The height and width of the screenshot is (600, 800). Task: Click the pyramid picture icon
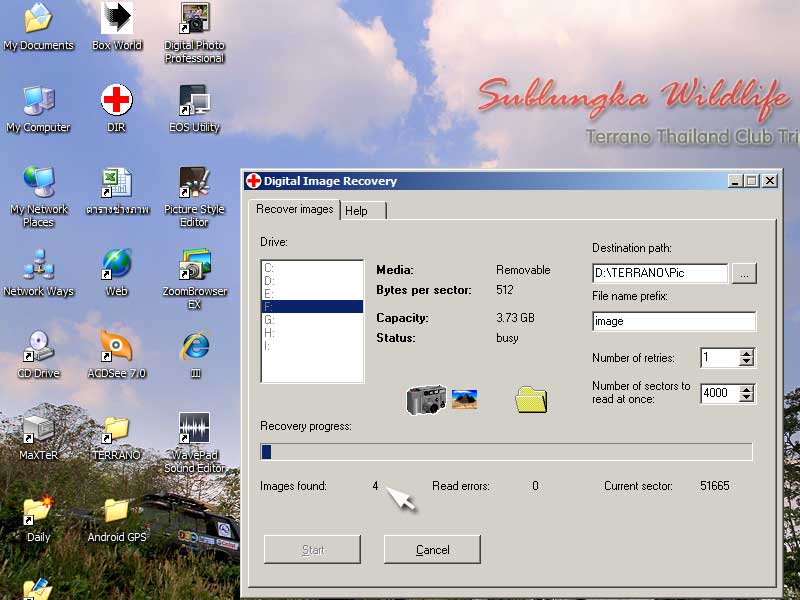[x=466, y=399]
